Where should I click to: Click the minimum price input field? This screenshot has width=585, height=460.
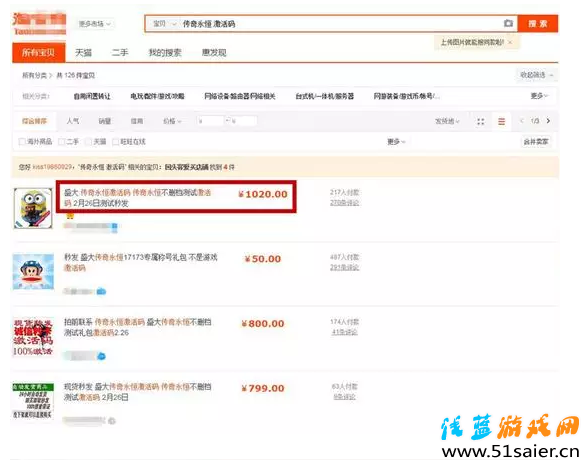pyautogui.click(x=211, y=121)
